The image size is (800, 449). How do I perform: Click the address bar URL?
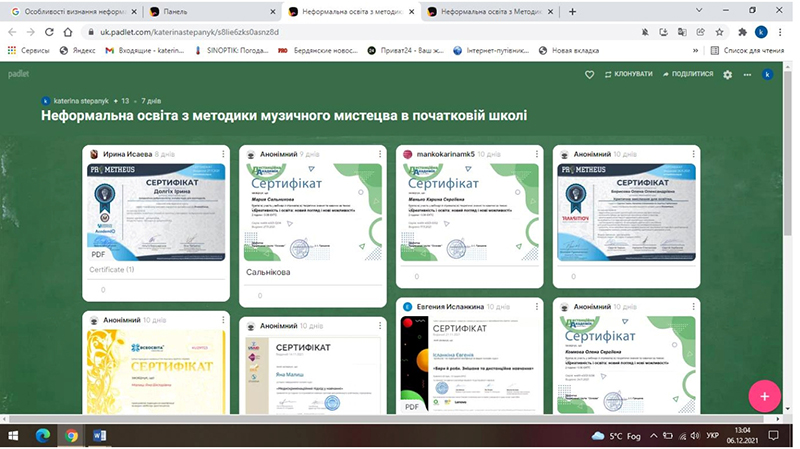[x=189, y=32]
